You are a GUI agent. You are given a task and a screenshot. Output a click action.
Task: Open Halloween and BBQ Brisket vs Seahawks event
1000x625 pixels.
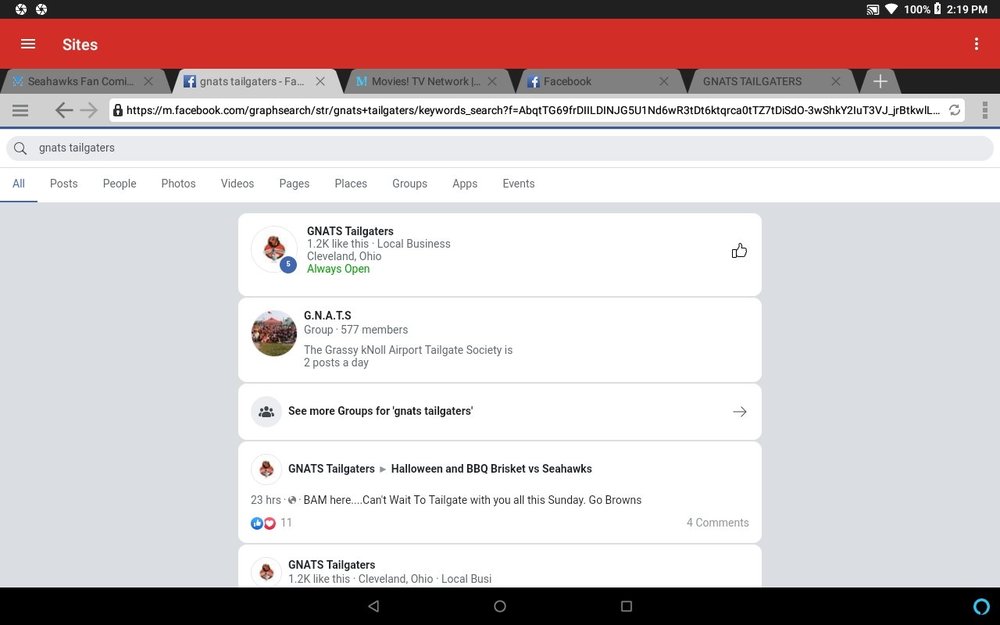pyautogui.click(x=491, y=469)
